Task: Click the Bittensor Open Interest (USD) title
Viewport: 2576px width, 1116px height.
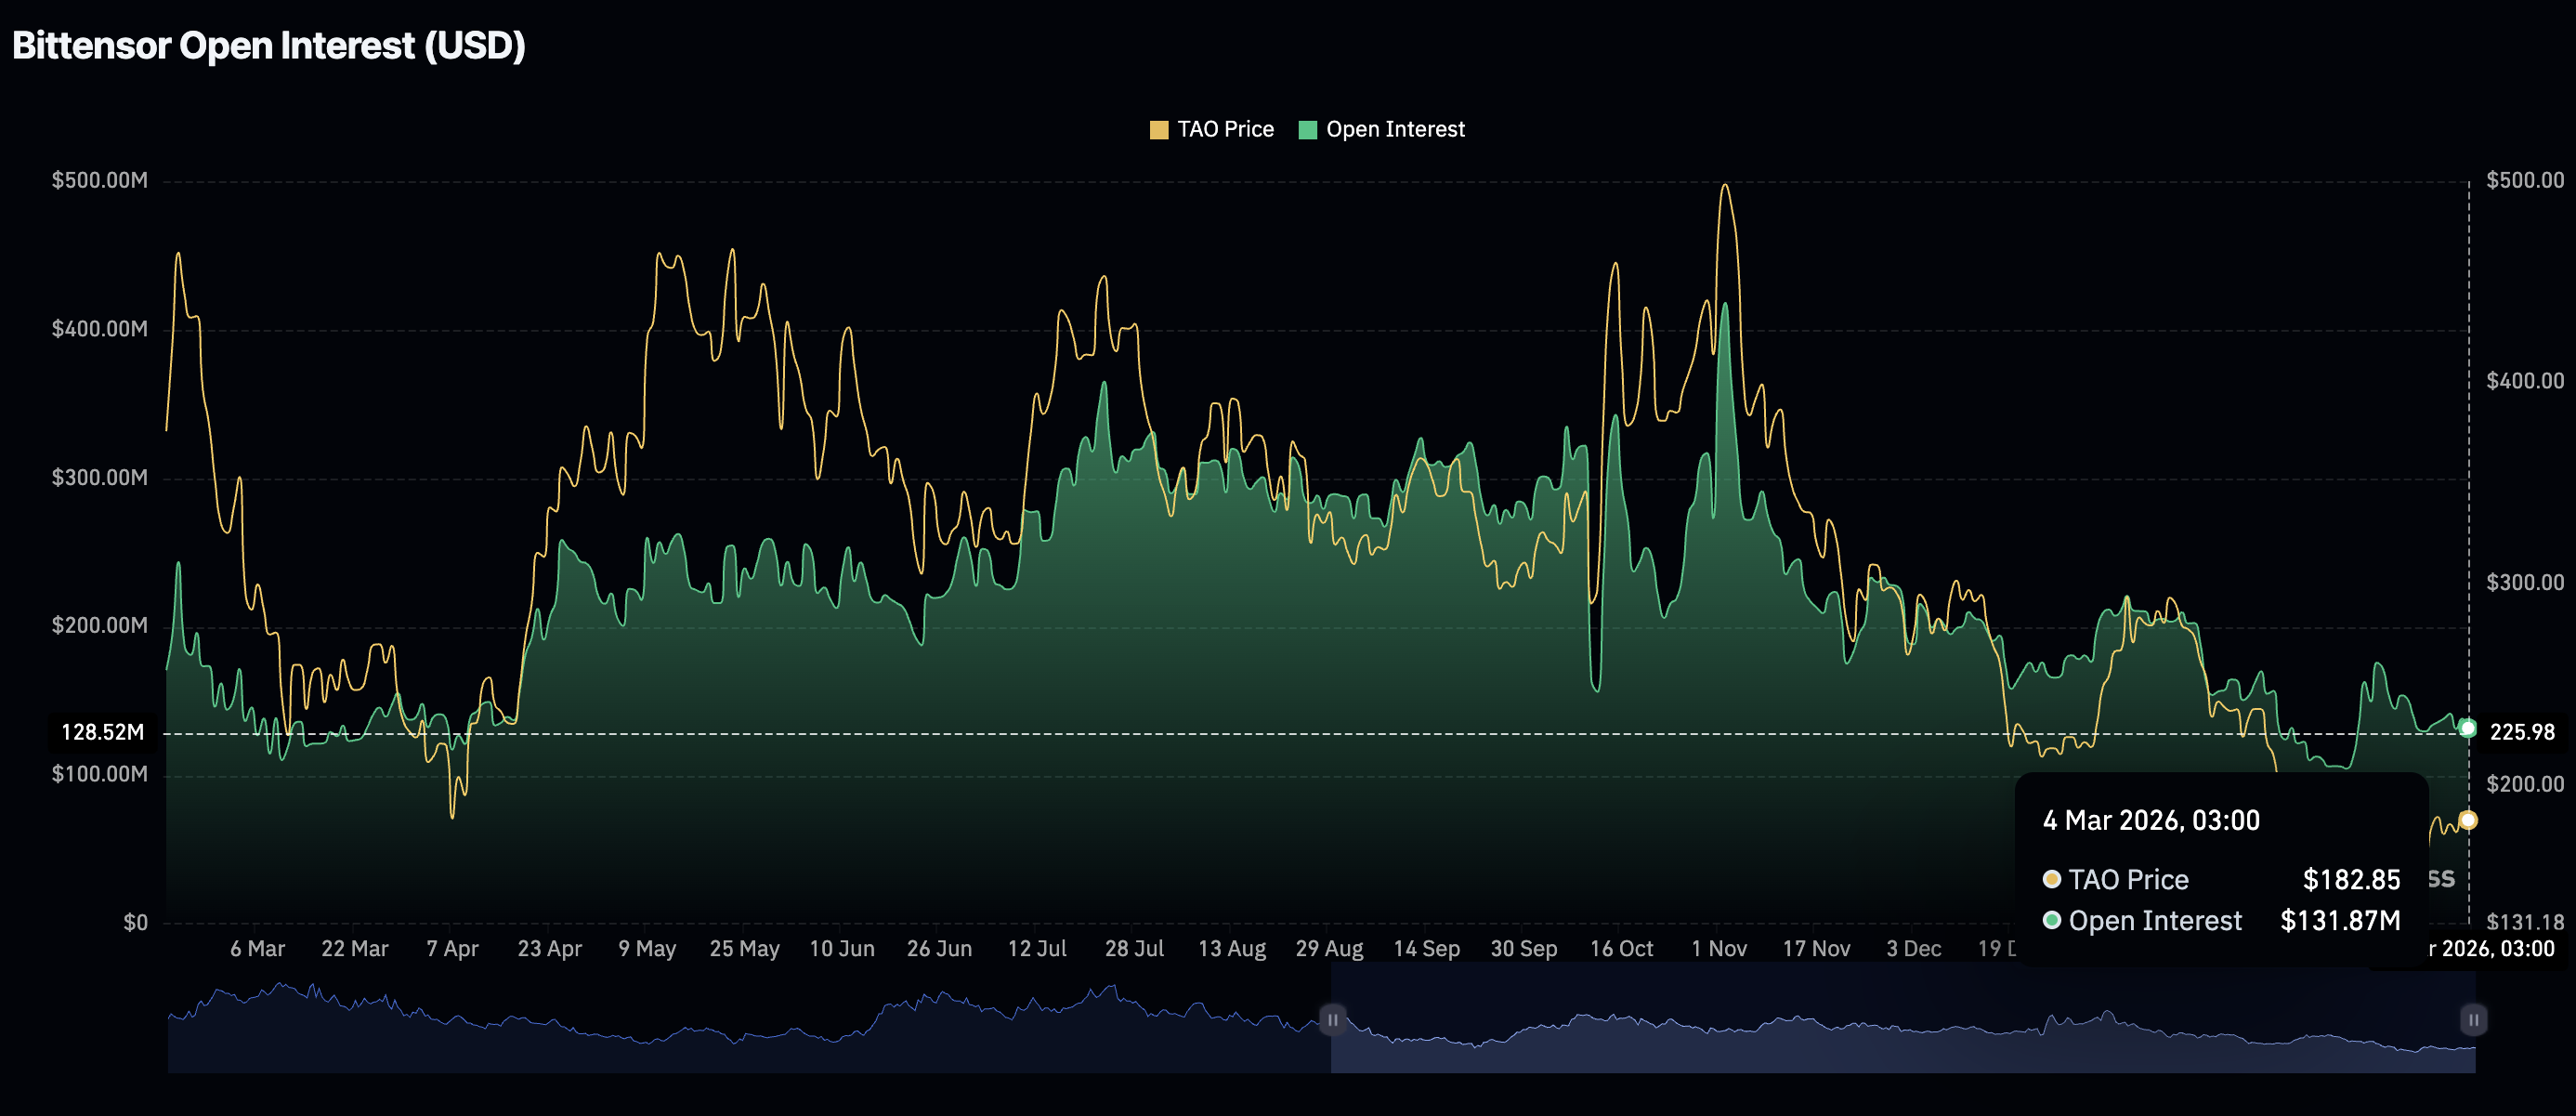Action: pyautogui.click(x=269, y=46)
